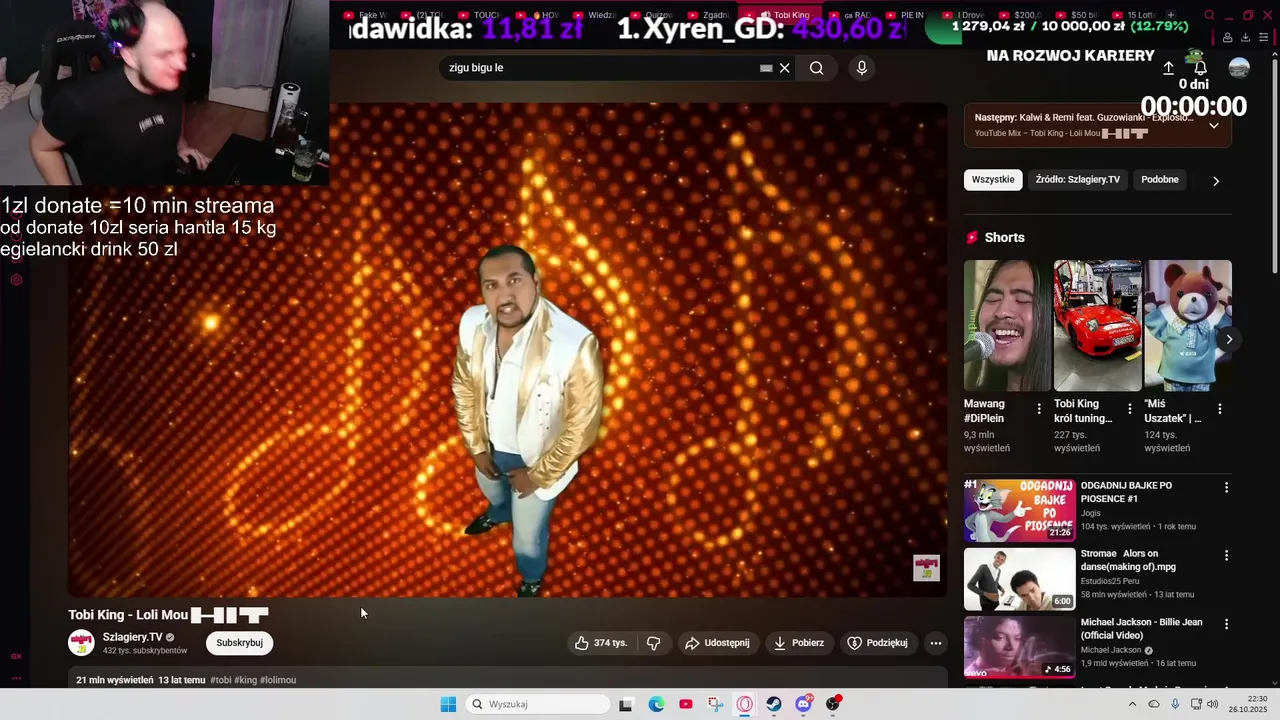Open options for ODGADNIJ BAJKE video

pyautogui.click(x=1226, y=487)
